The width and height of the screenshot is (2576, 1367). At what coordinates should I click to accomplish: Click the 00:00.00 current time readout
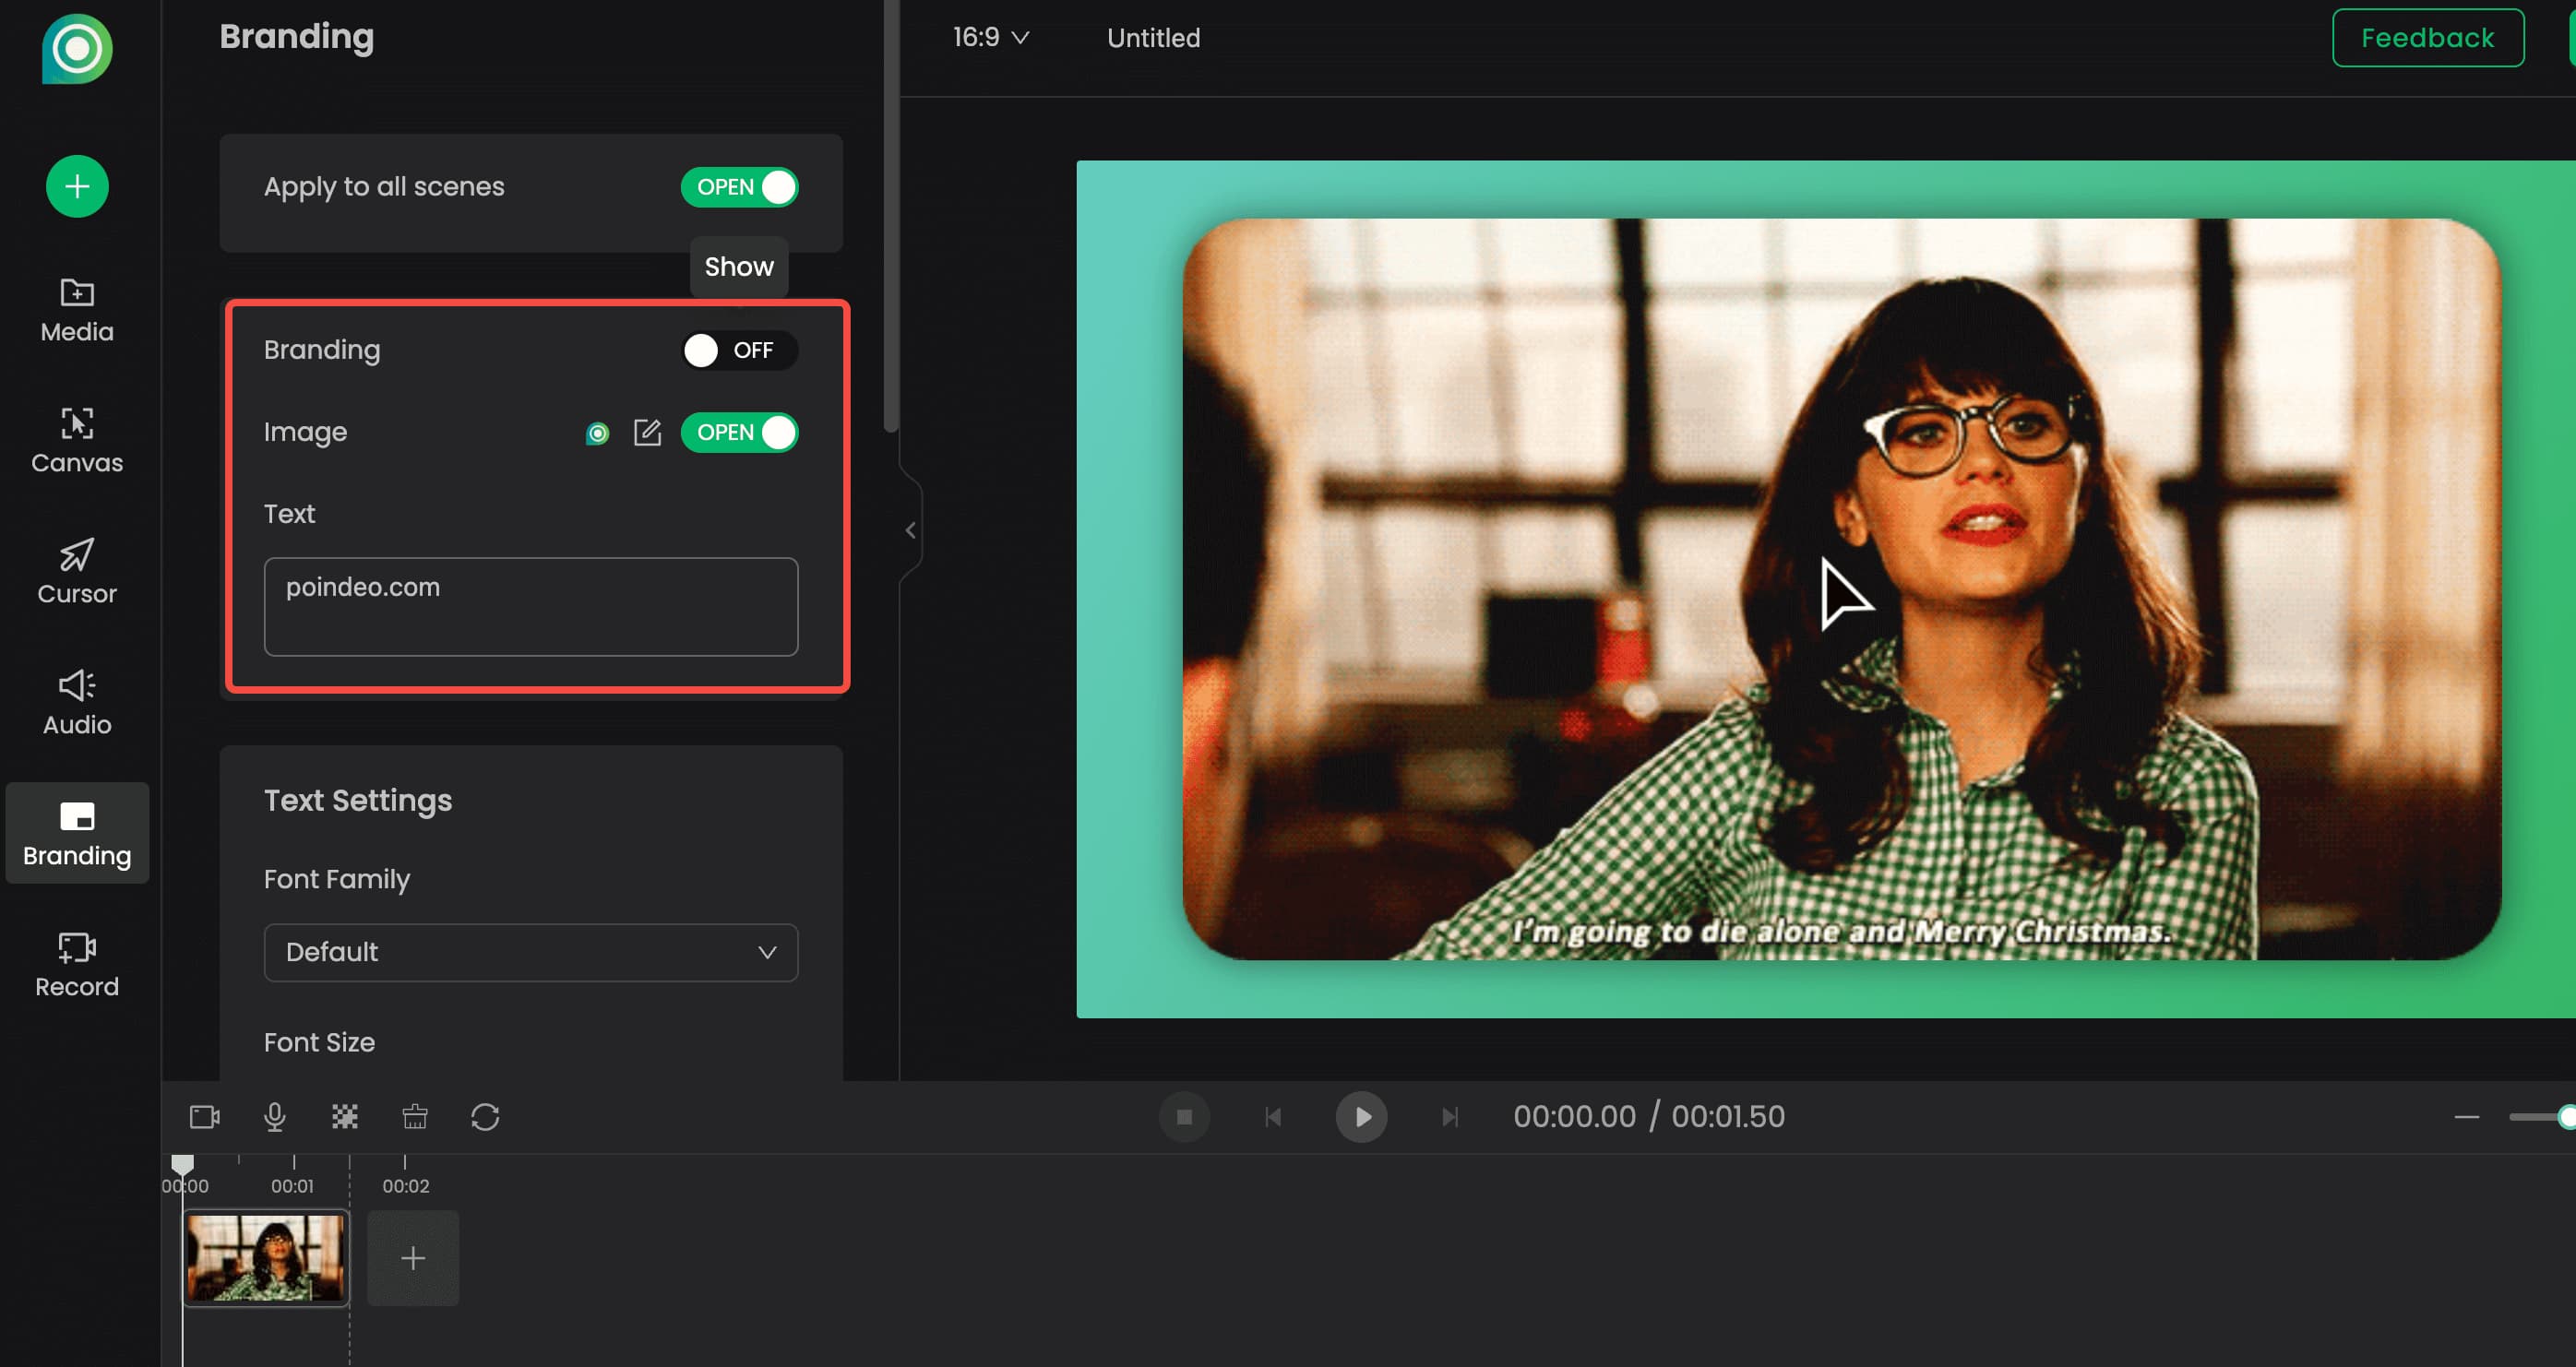tap(1574, 1116)
